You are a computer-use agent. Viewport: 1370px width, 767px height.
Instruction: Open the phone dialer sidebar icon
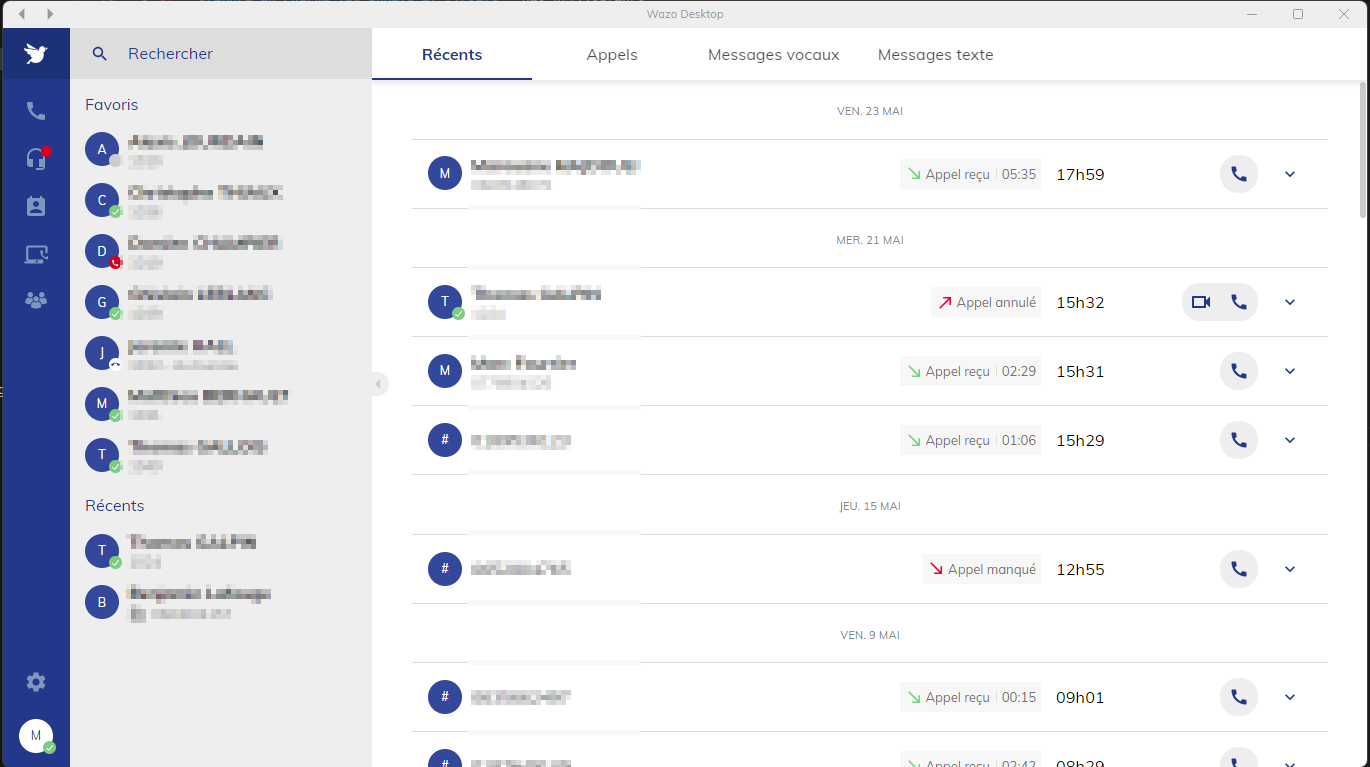click(x=36, y=111)
